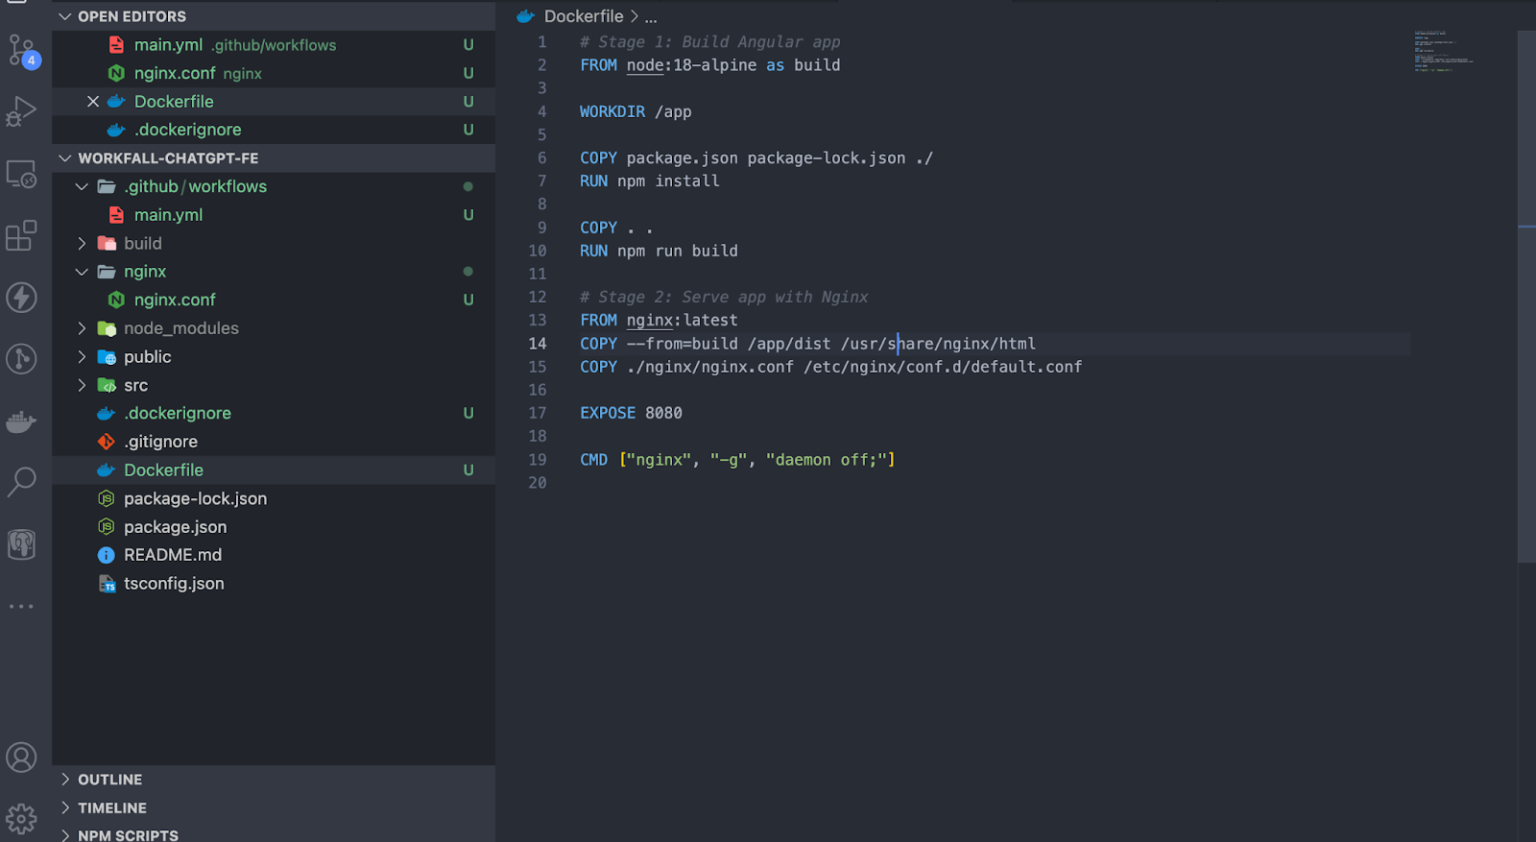Open the Extensions view

(x=21, y=236)
